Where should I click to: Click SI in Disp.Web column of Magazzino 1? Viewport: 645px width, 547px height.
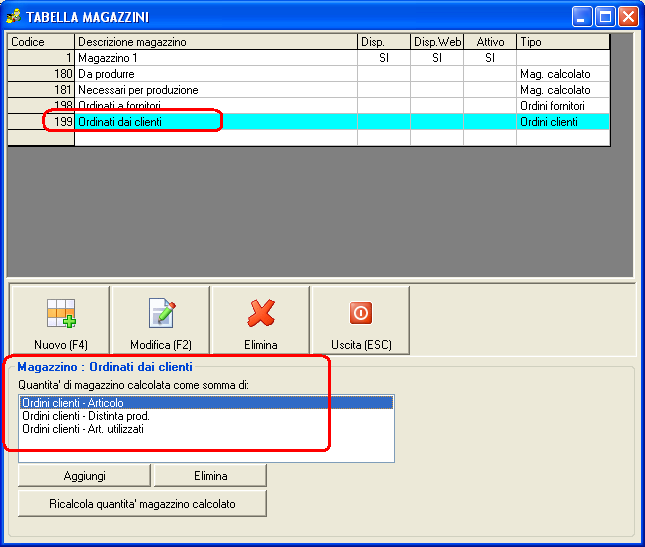437,58
